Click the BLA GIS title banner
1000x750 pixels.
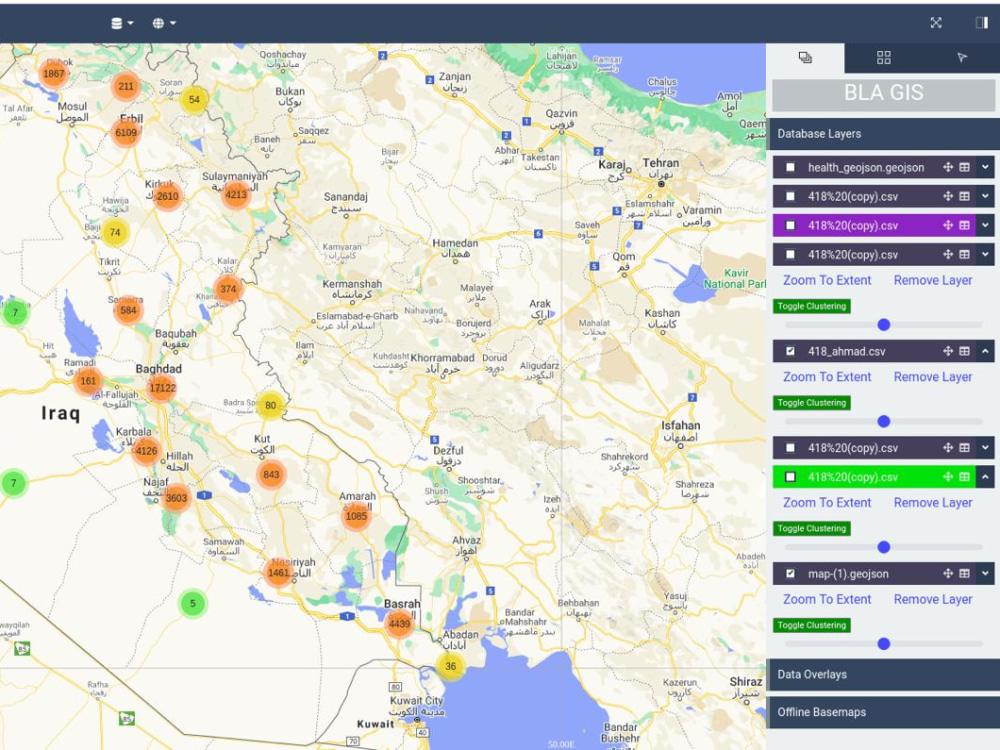click(x=883, y=93)
